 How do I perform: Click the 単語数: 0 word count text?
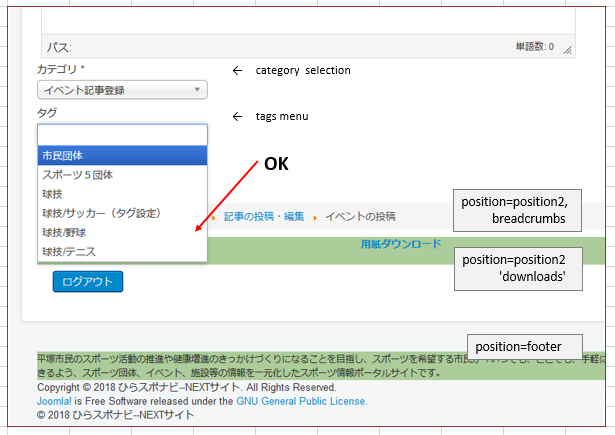[x=535, y=47]
